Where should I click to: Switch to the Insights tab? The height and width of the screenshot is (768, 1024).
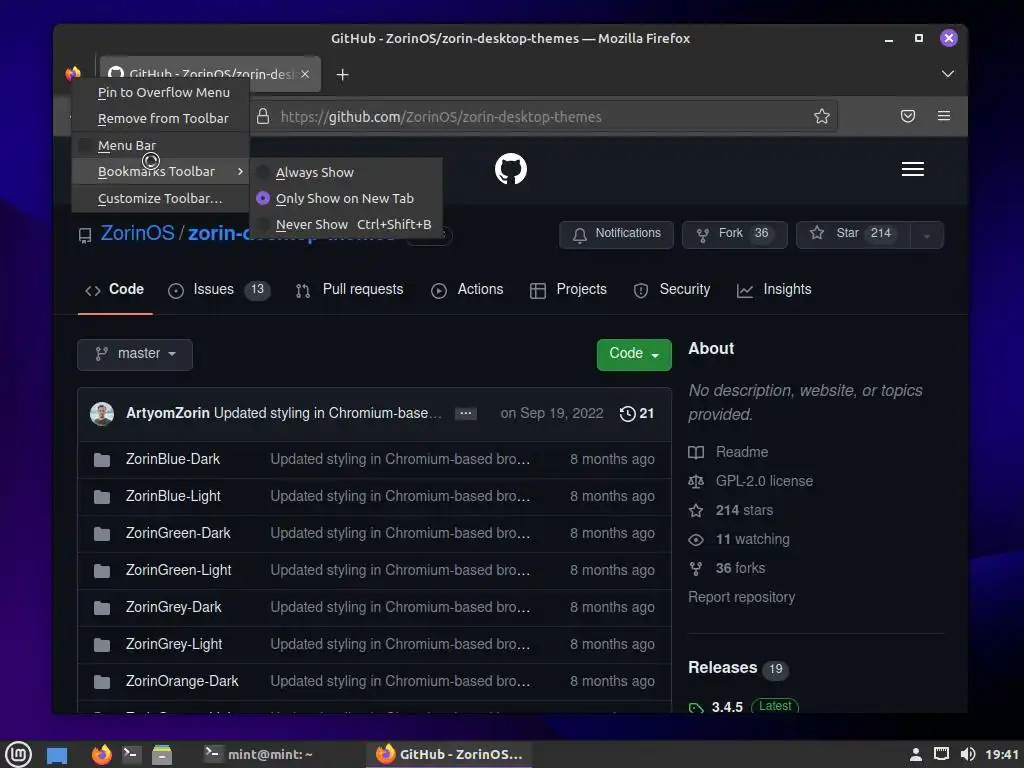pyautogui.click(x=774, y=289)
